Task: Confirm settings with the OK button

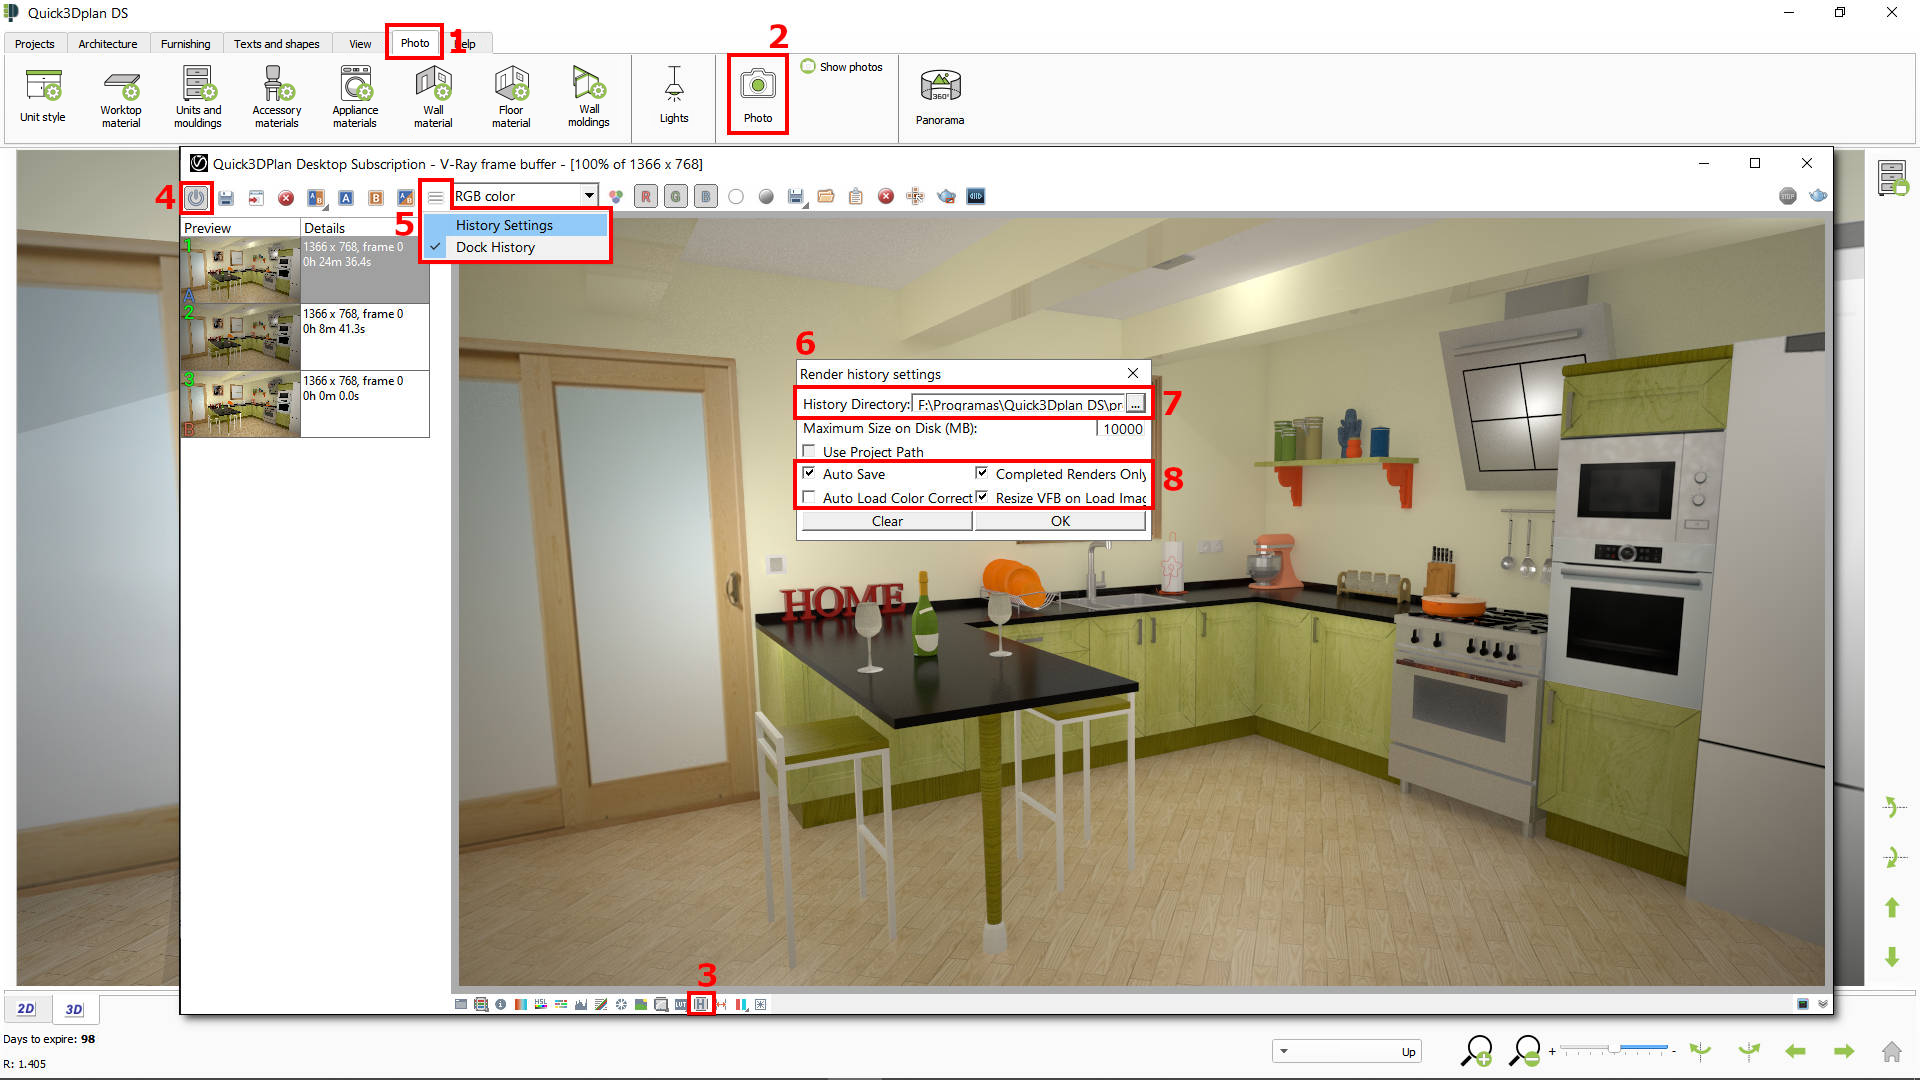Action: click(x=1059, y=520)
